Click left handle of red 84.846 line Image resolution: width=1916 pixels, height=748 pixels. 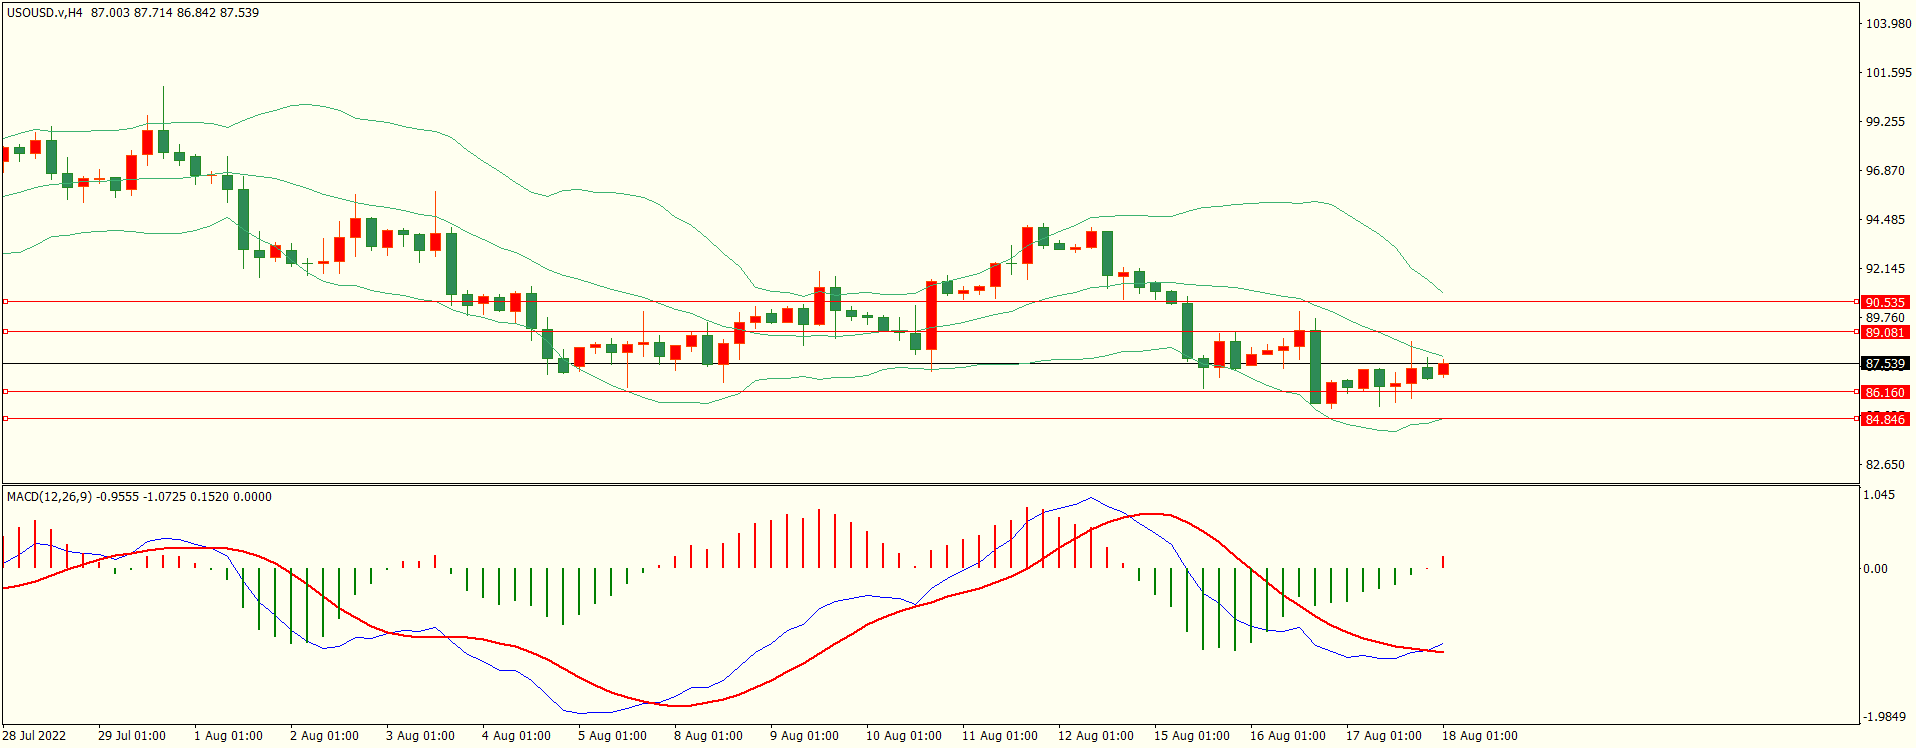[x=6, y=419]
